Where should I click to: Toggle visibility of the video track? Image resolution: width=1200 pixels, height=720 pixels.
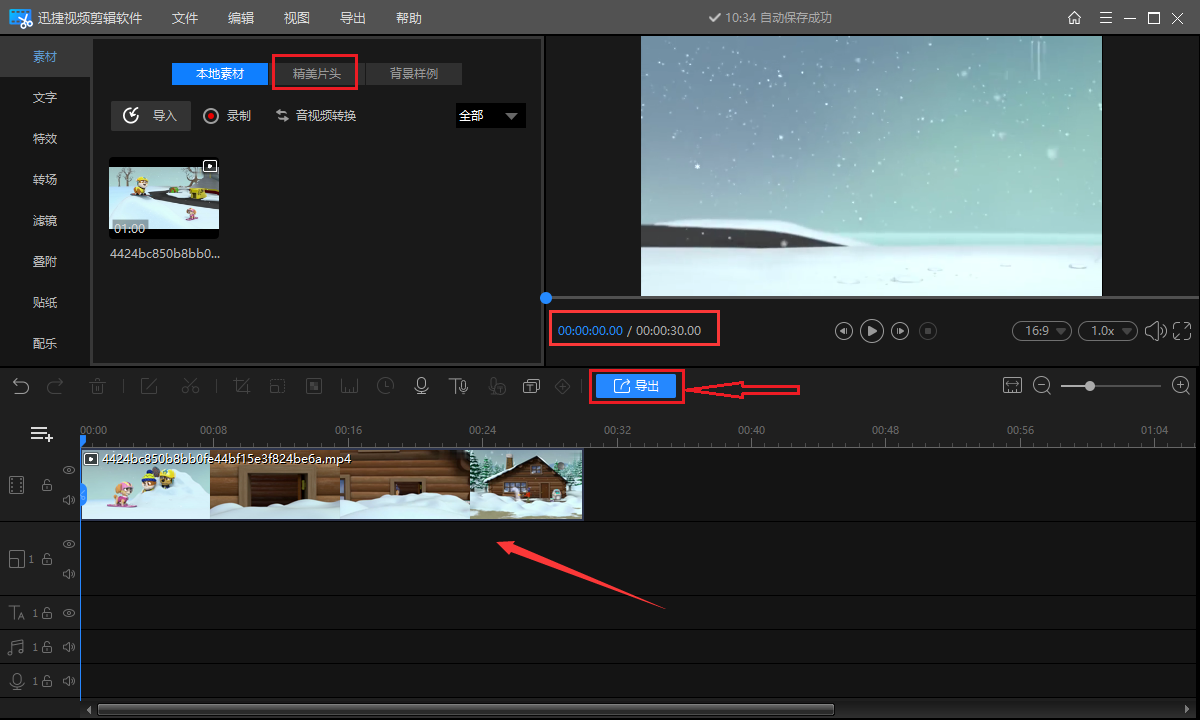pos(69,470)
